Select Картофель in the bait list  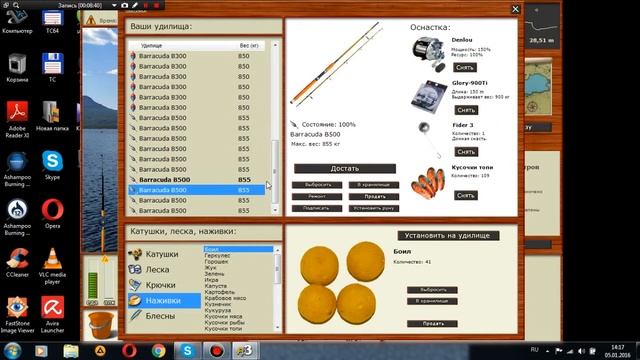238,292
